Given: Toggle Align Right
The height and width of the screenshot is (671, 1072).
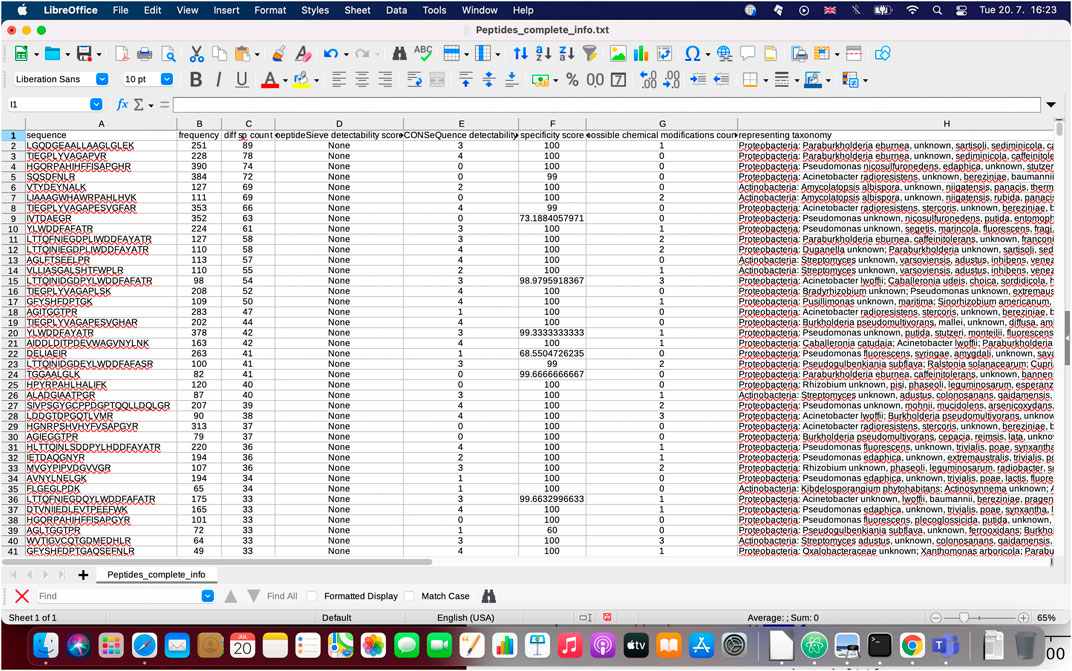Looking at the screenshot, I should click(385, 80).
